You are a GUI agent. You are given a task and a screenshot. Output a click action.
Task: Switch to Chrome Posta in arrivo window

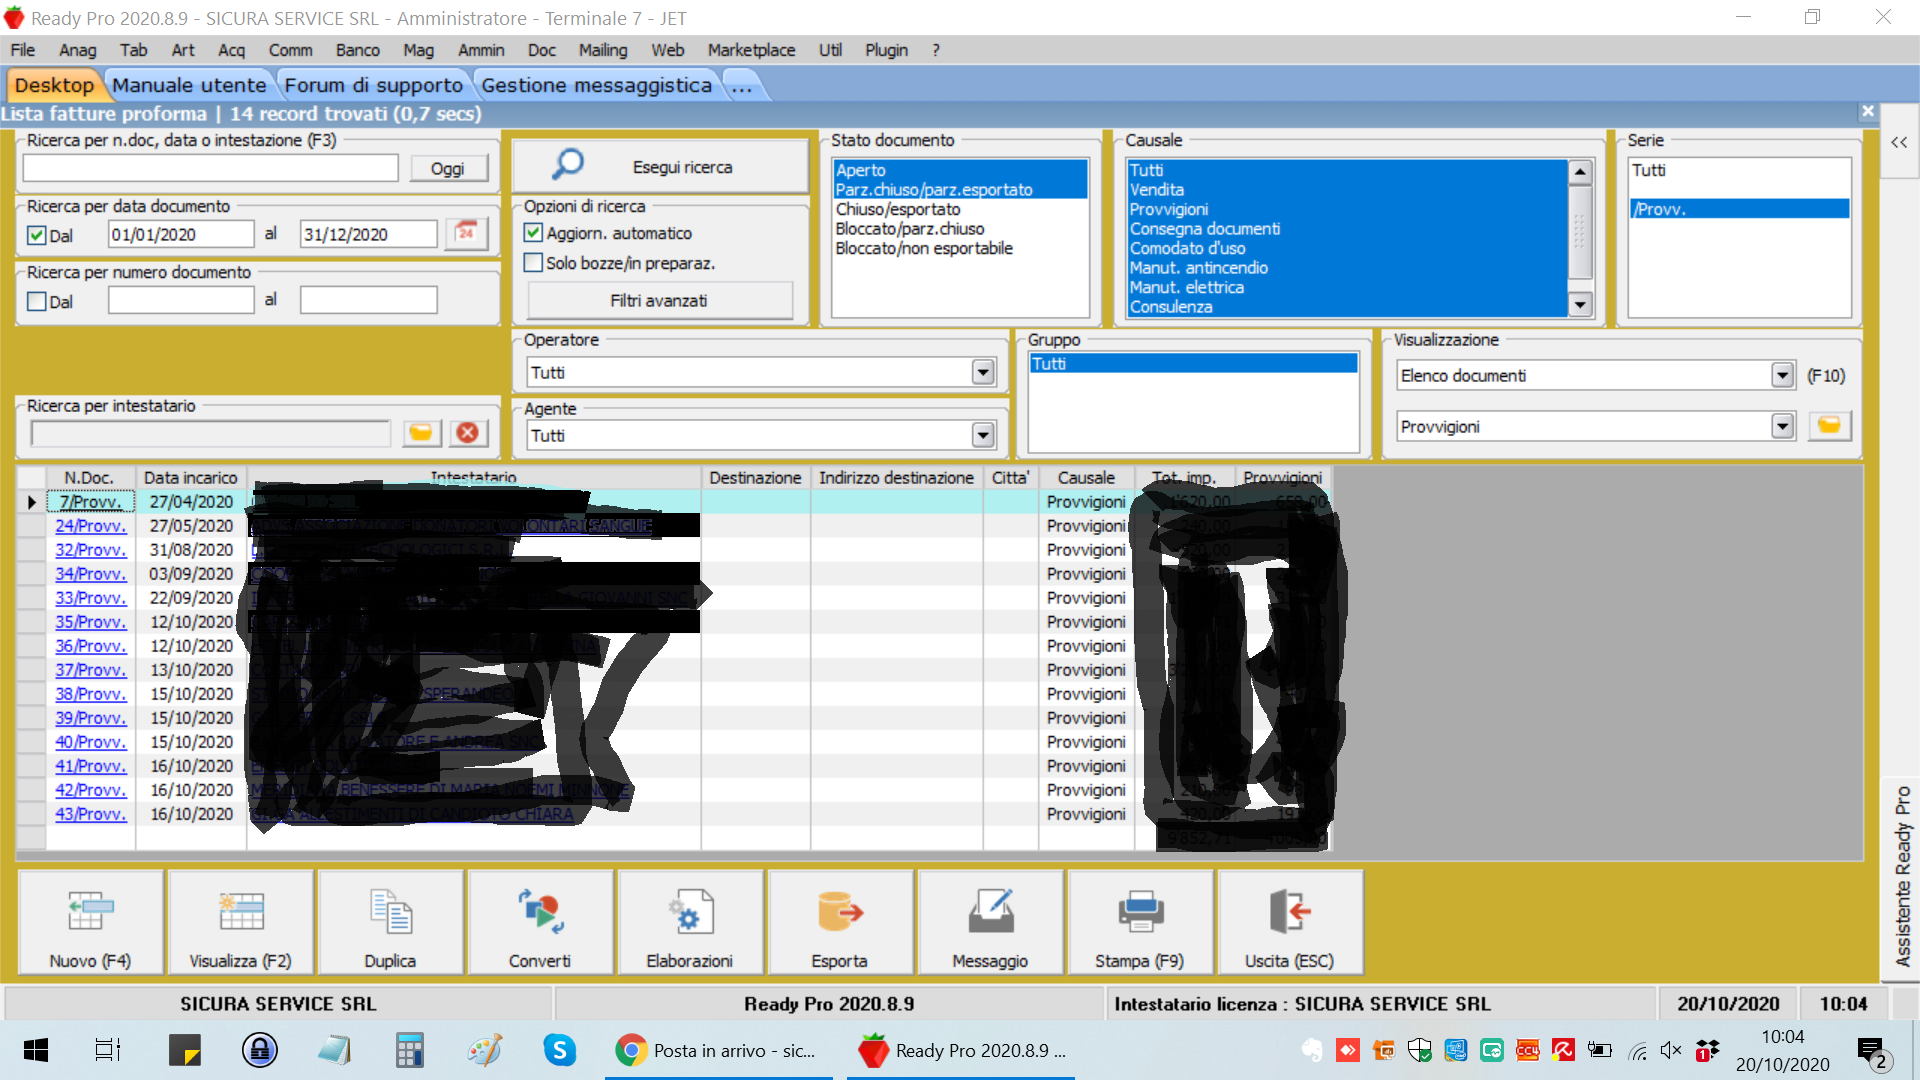718,1050
